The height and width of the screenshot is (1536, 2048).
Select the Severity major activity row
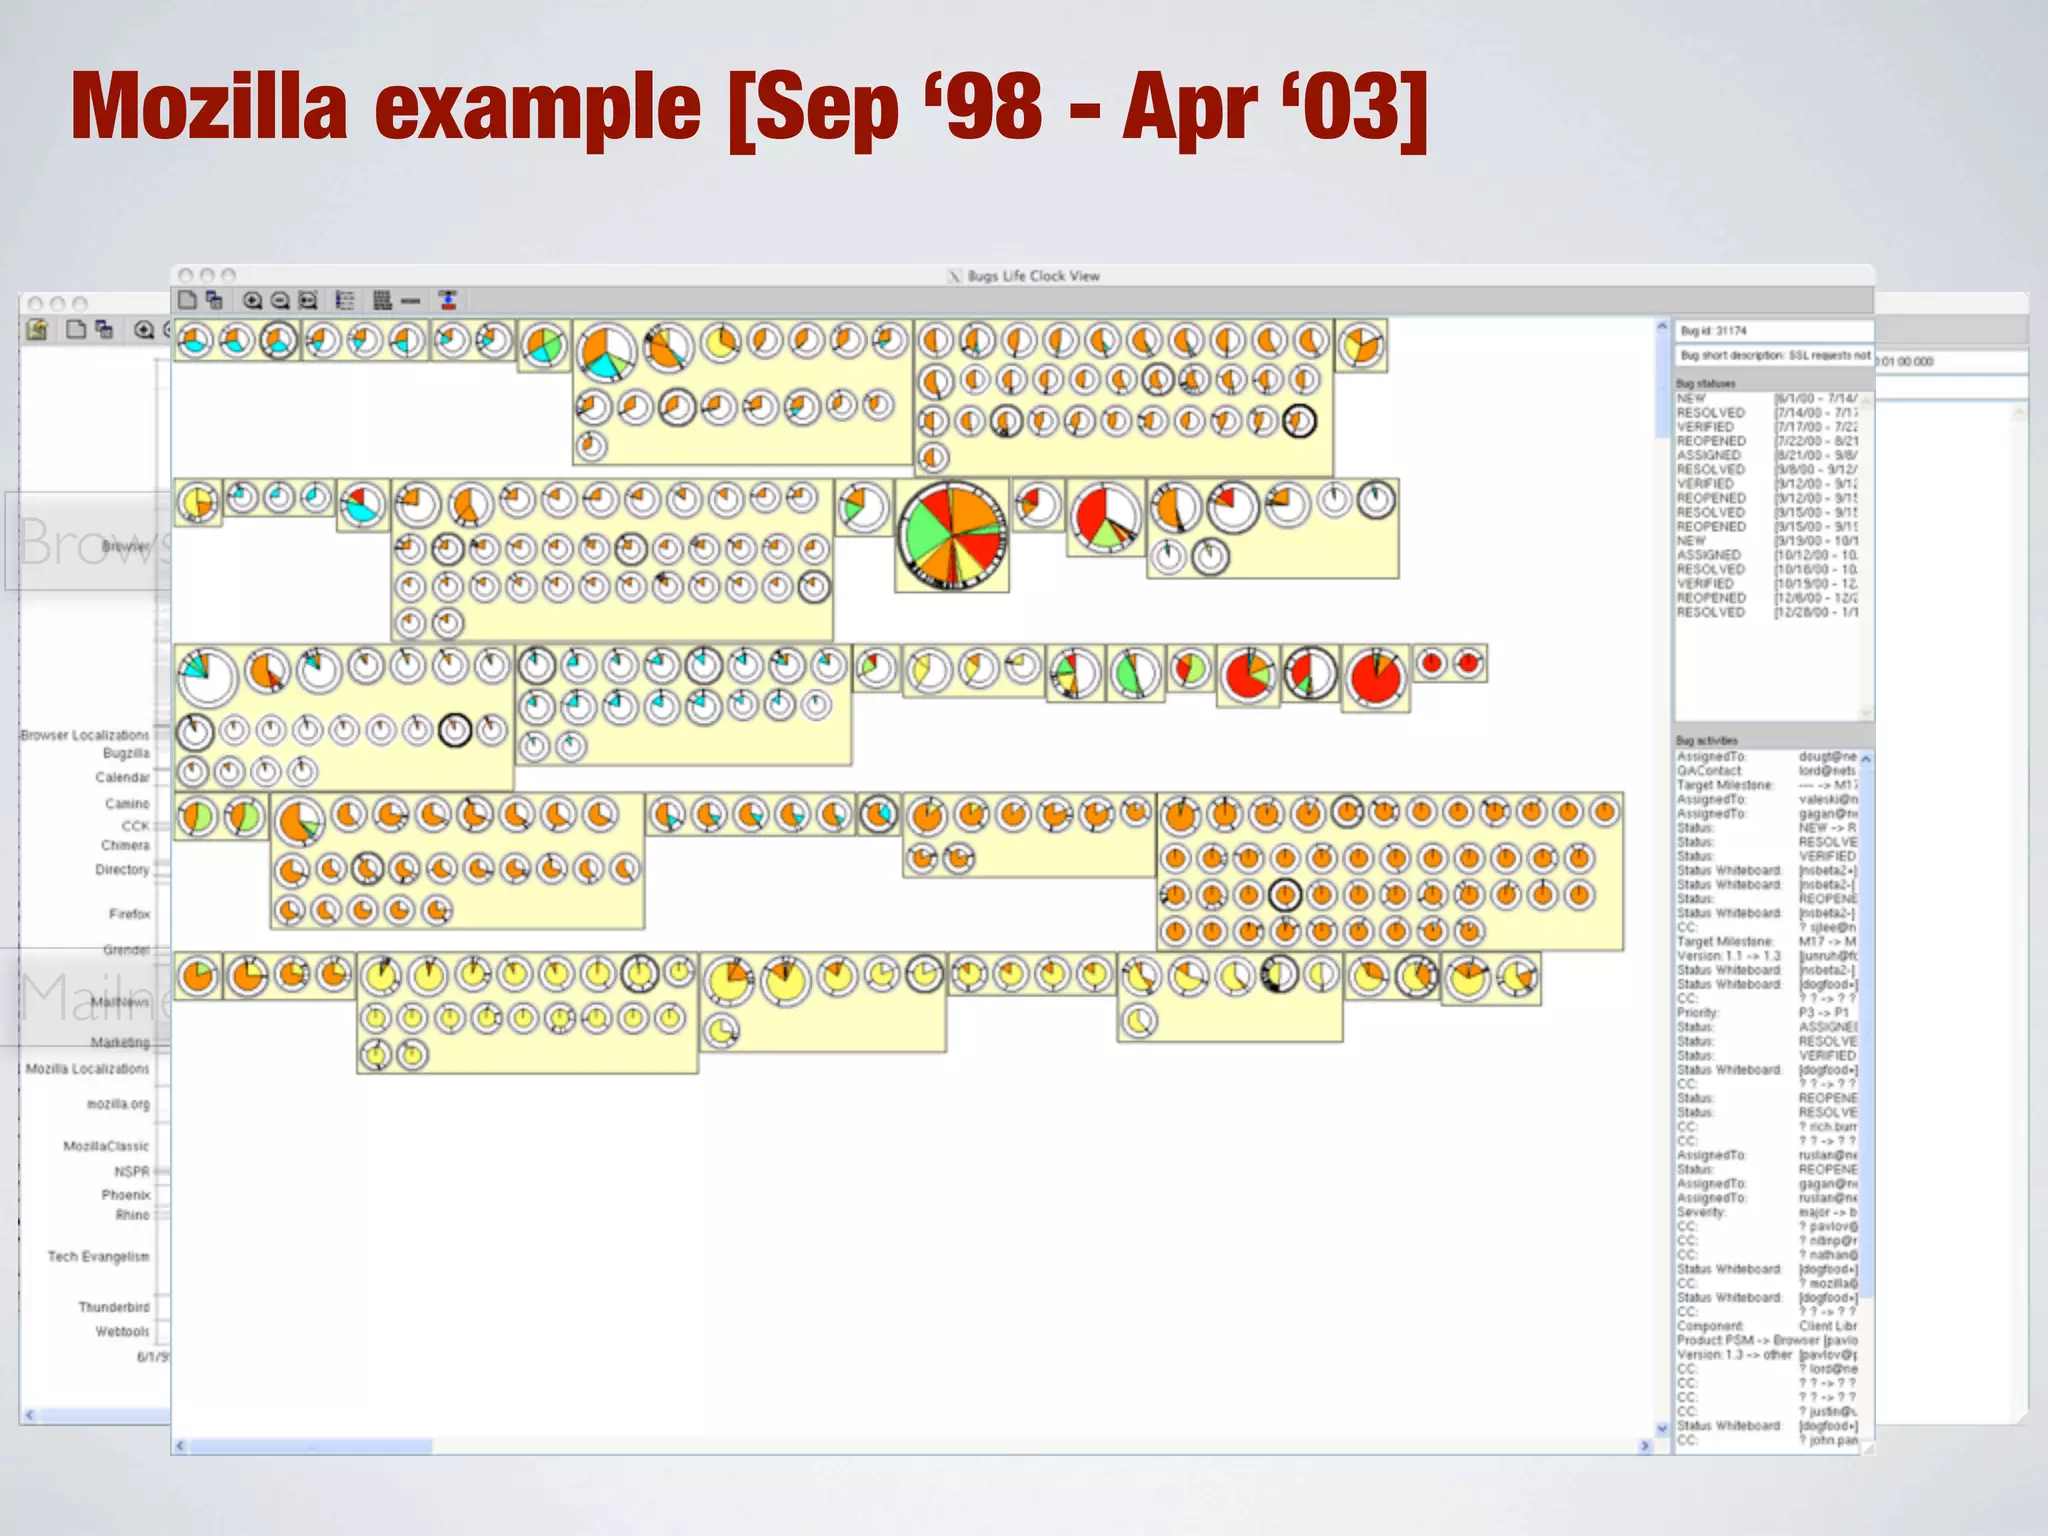pyautogui.click(x=1767, y=1212)
